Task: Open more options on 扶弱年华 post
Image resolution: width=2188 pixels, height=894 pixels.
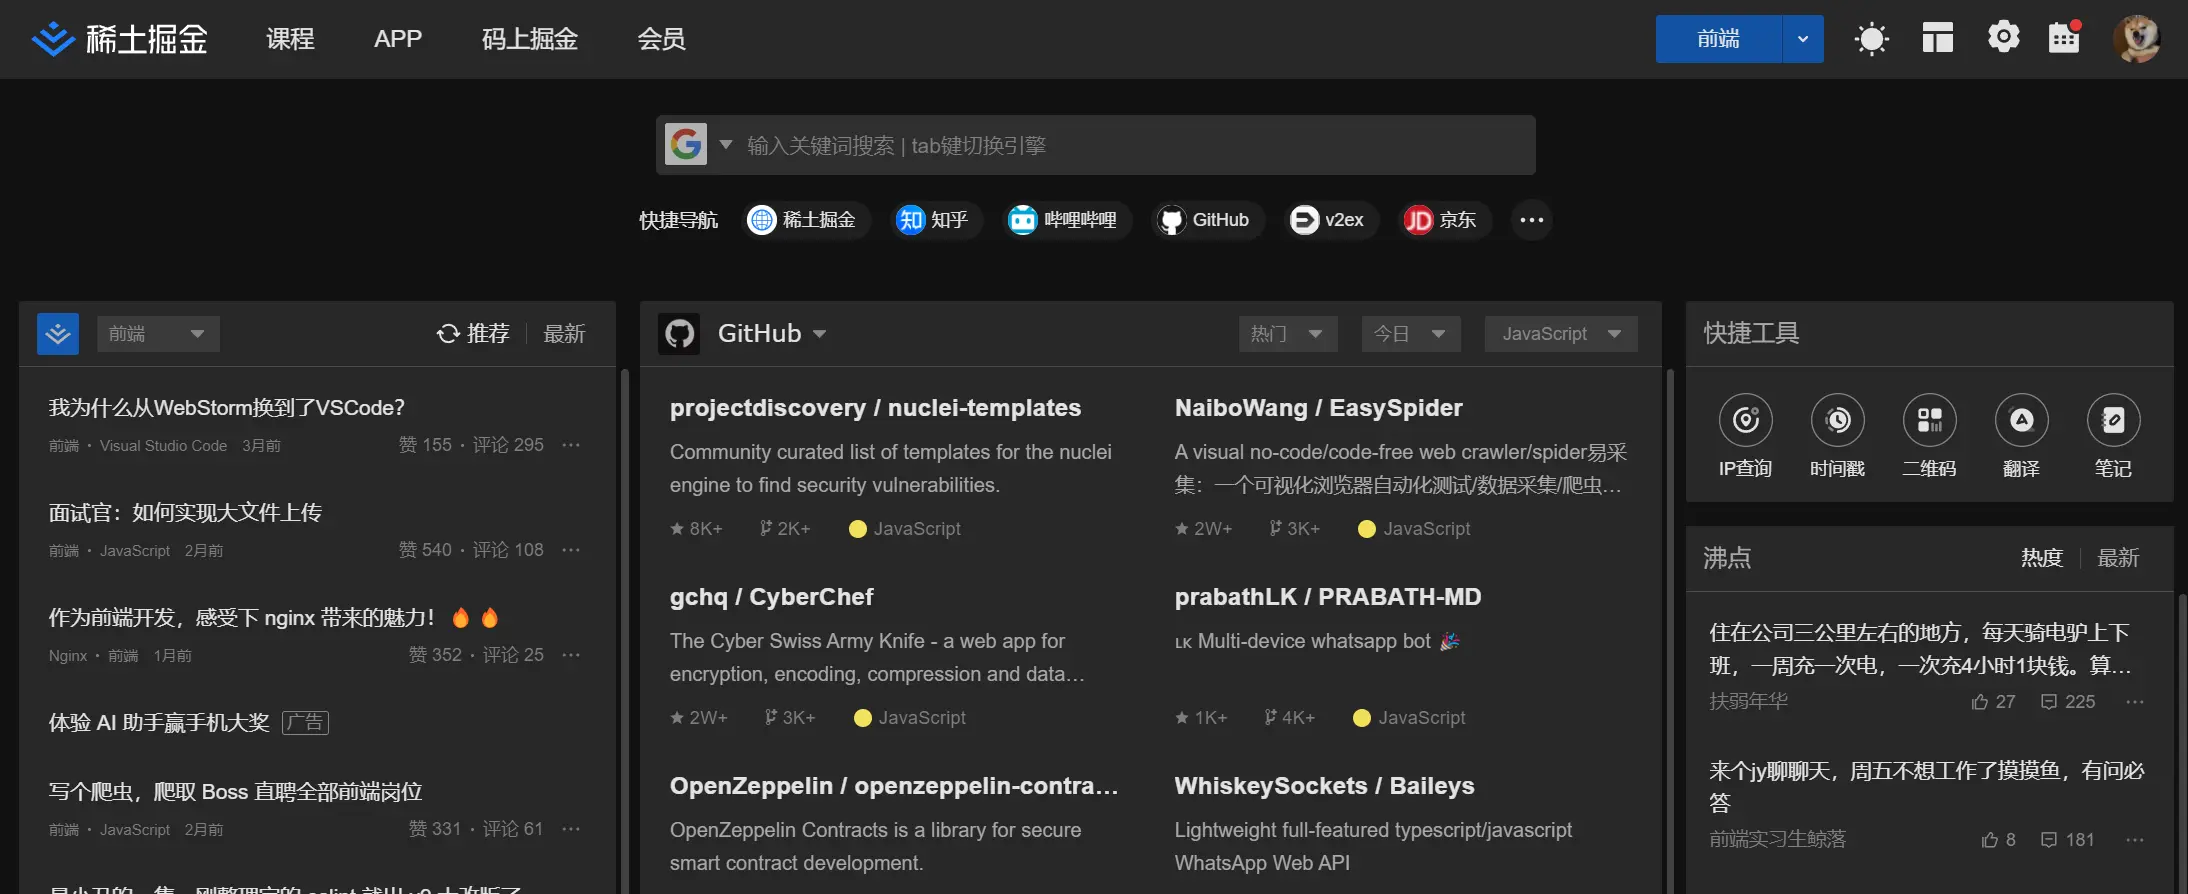Action: [x=2135, y=702]
